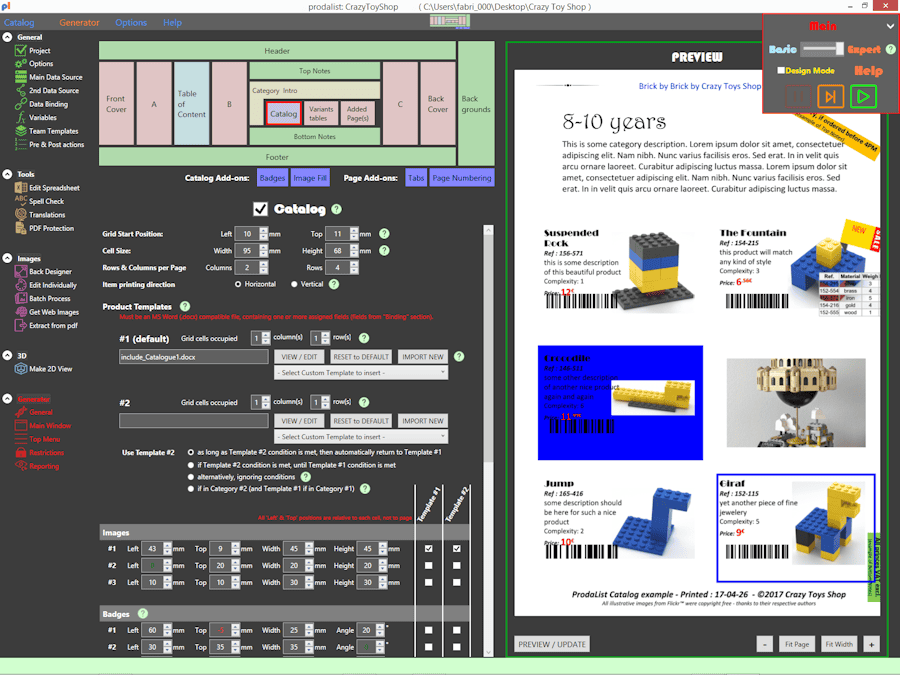Select the Table of Content block
This screenshot has width=900, height=675.
tap(192, 103)
